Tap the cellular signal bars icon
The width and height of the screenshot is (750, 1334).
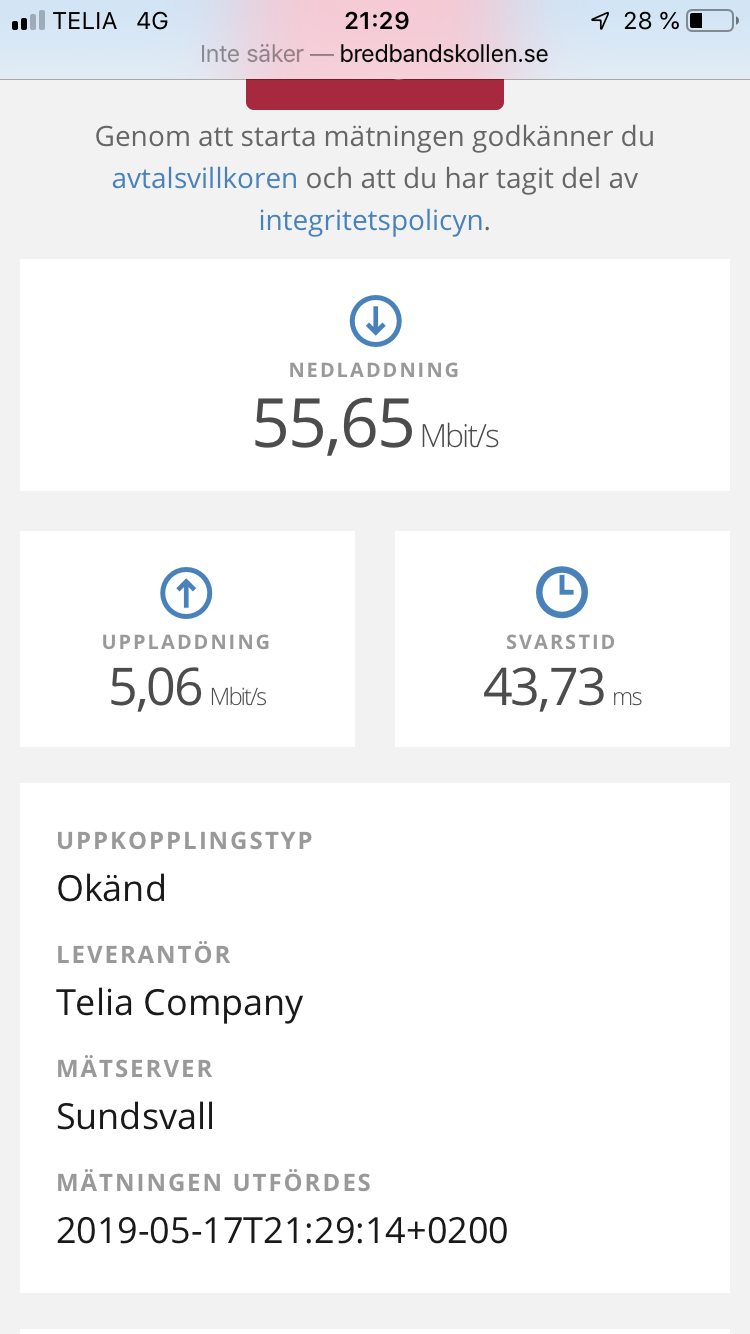pyautogui.click(x=28, y=21)
